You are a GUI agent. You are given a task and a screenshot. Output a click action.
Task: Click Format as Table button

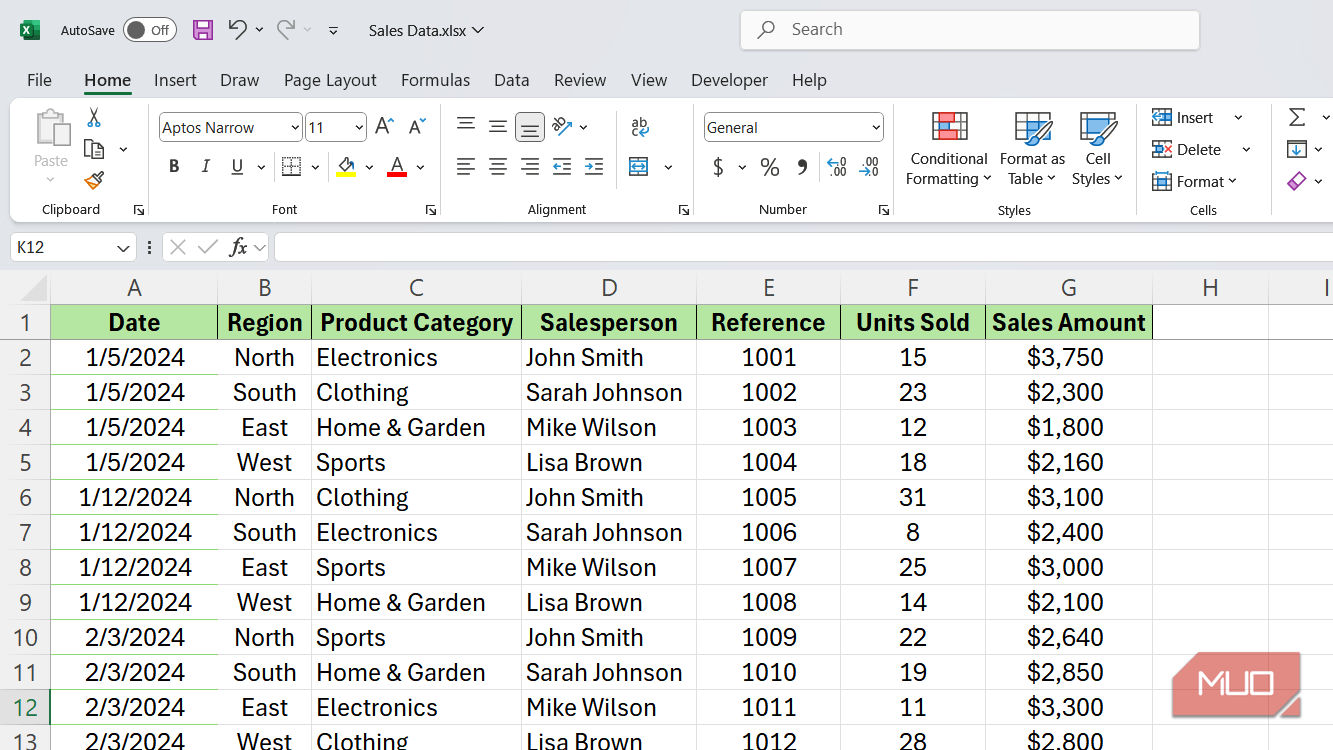[x=1032, y=149]
